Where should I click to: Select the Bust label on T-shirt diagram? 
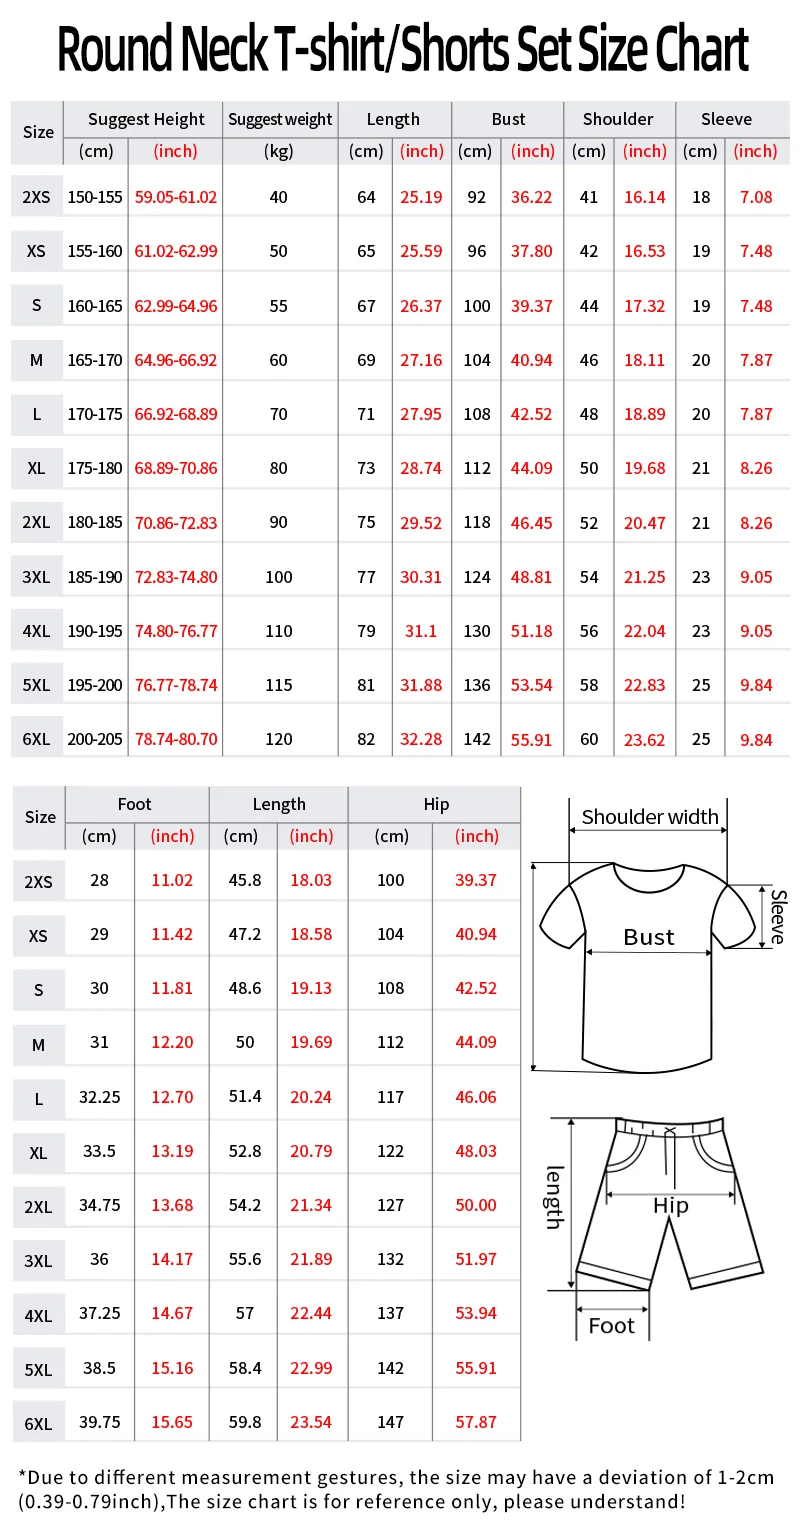click(x=649, y=937)
